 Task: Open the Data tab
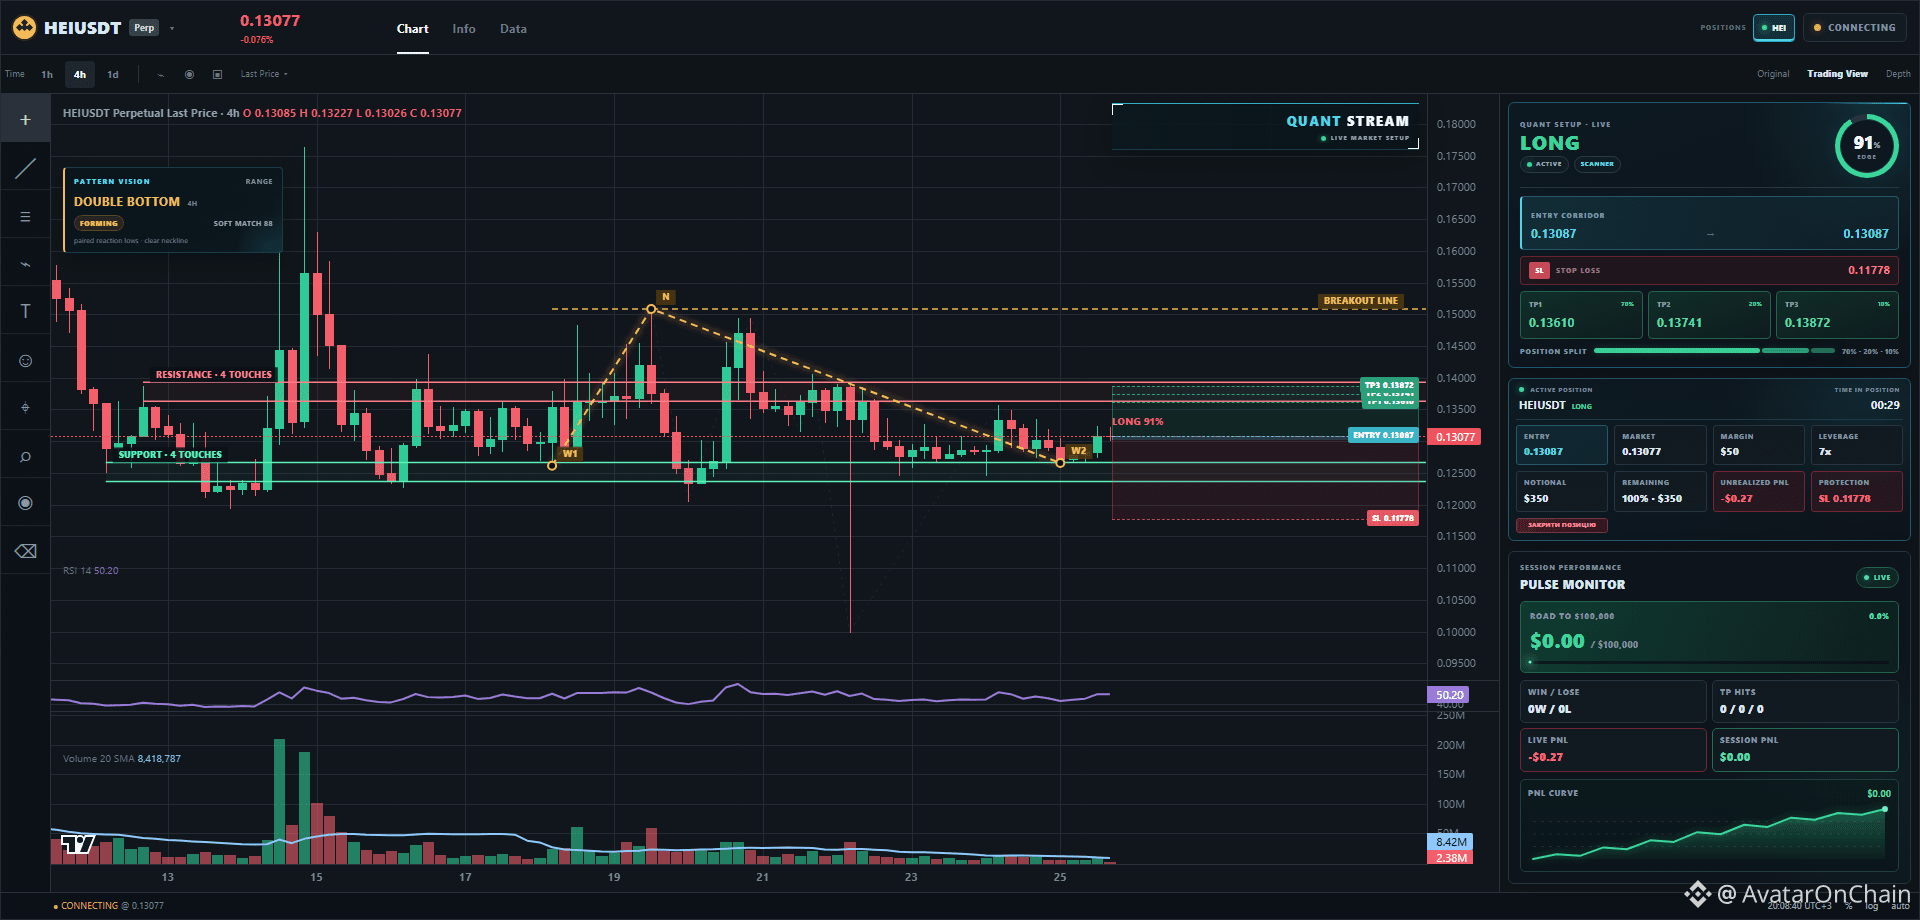pyautogui.click(x=513, y=29)
